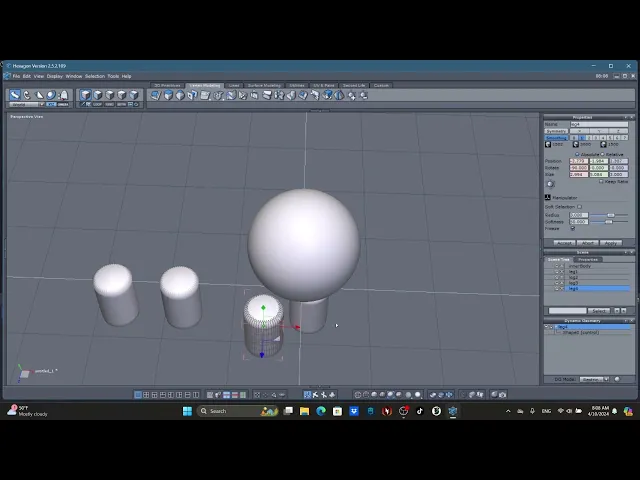
Task: Click the blue-topped cube Vertex Modeling tool
Action: (x=168, y=95)
